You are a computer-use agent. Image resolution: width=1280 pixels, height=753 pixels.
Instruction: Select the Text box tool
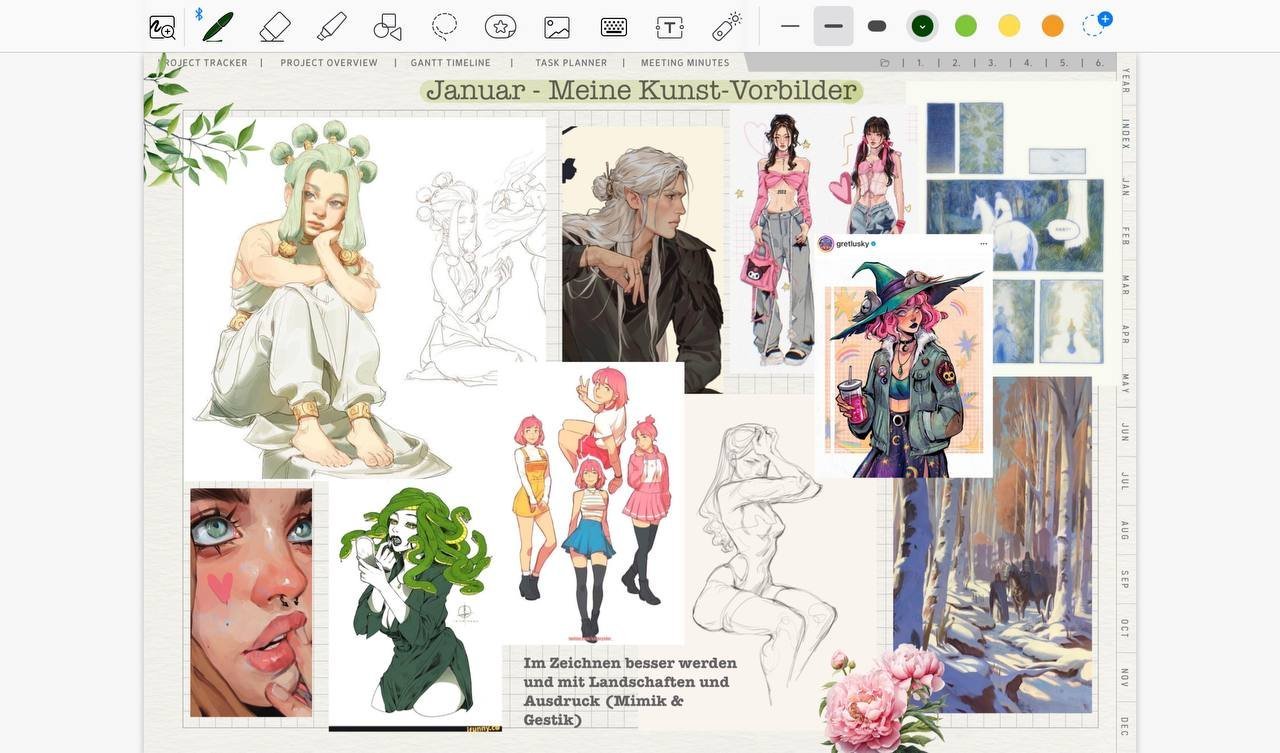[x=670, y=27]
